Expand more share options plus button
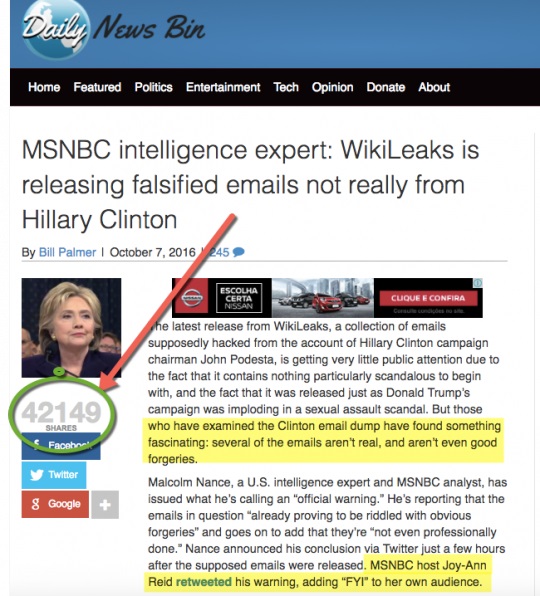Screen dimensions: 540x596 [x=105, y=505]
